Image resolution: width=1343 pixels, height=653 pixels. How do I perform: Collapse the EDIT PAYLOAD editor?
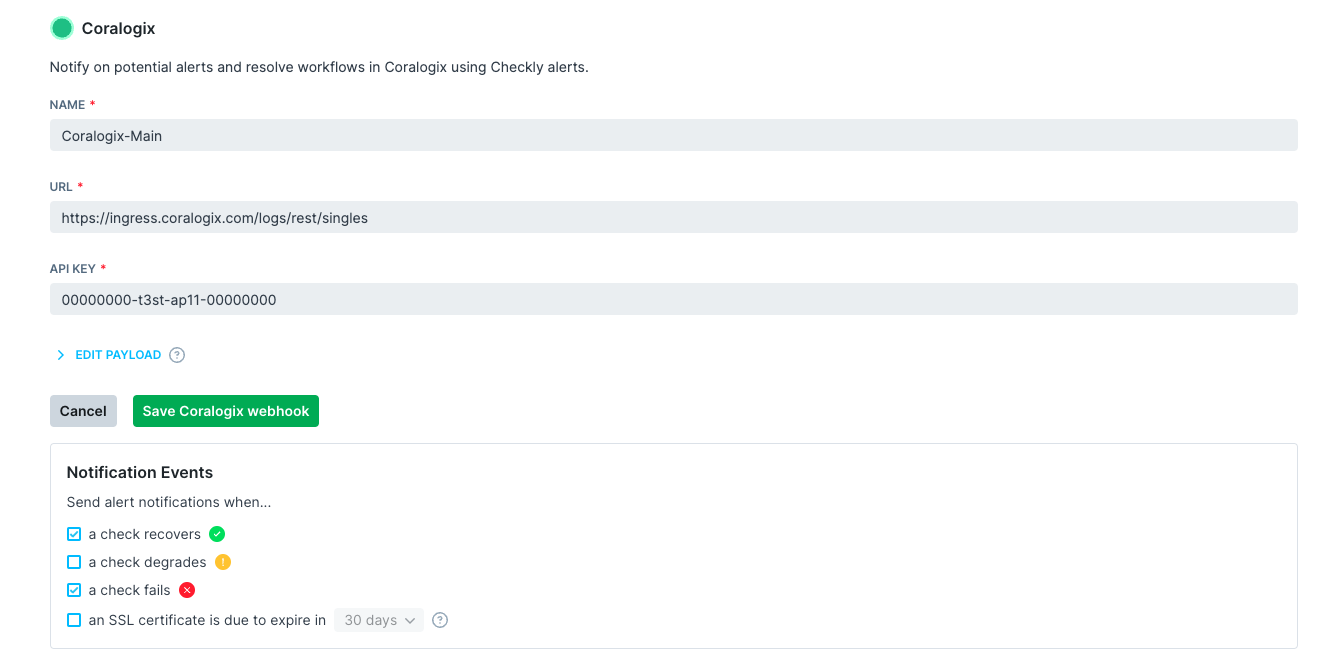pyautogui.click(x=118, y=355)
